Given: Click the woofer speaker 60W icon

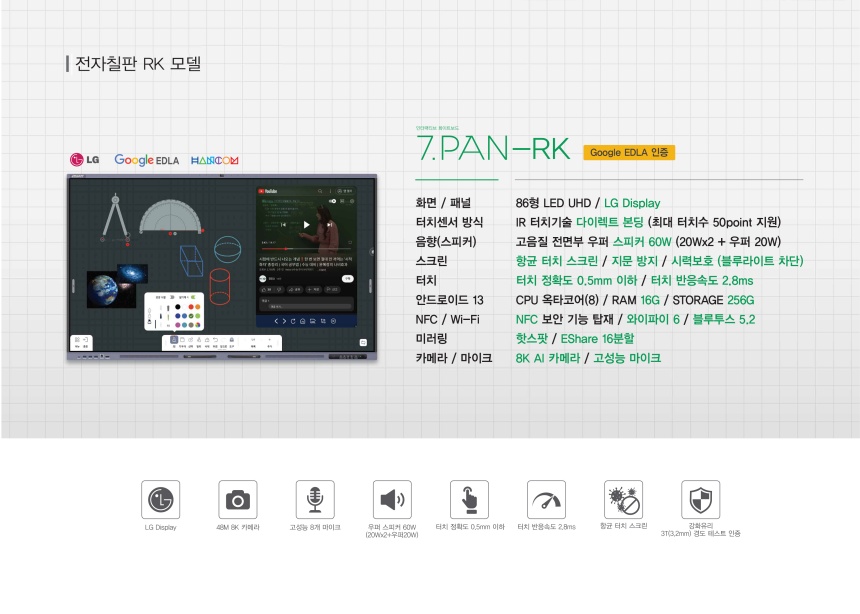Looking at the screenshot, I should [391, 499].
